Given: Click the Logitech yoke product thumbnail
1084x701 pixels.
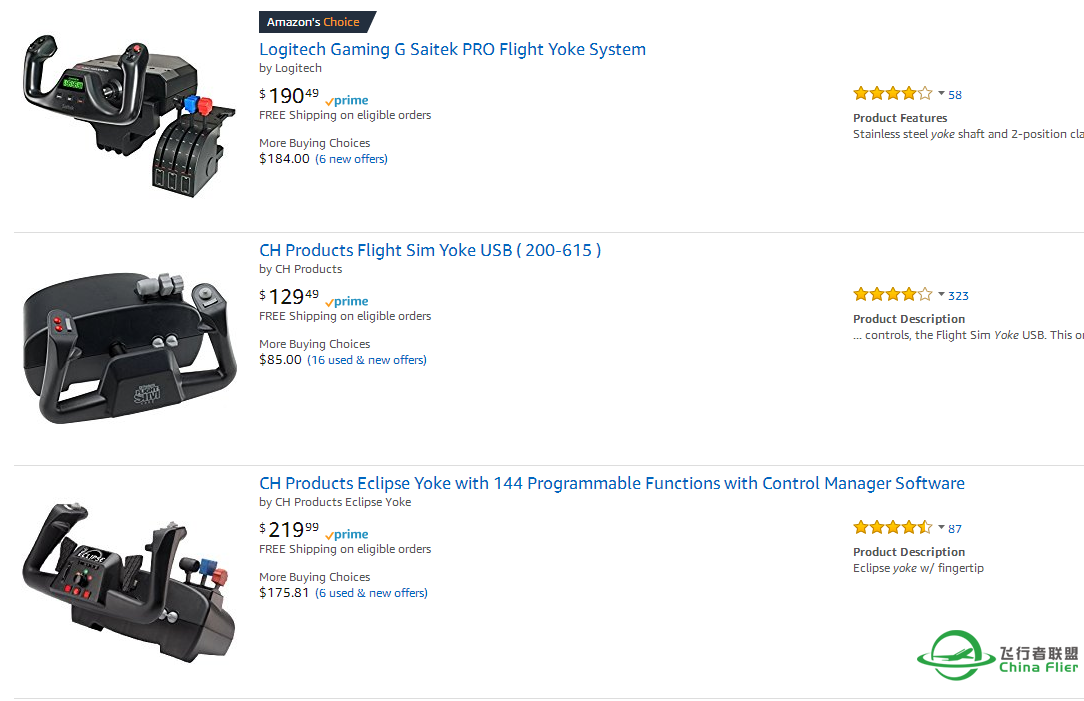Looking at the screenshot, I should (129, 115).
